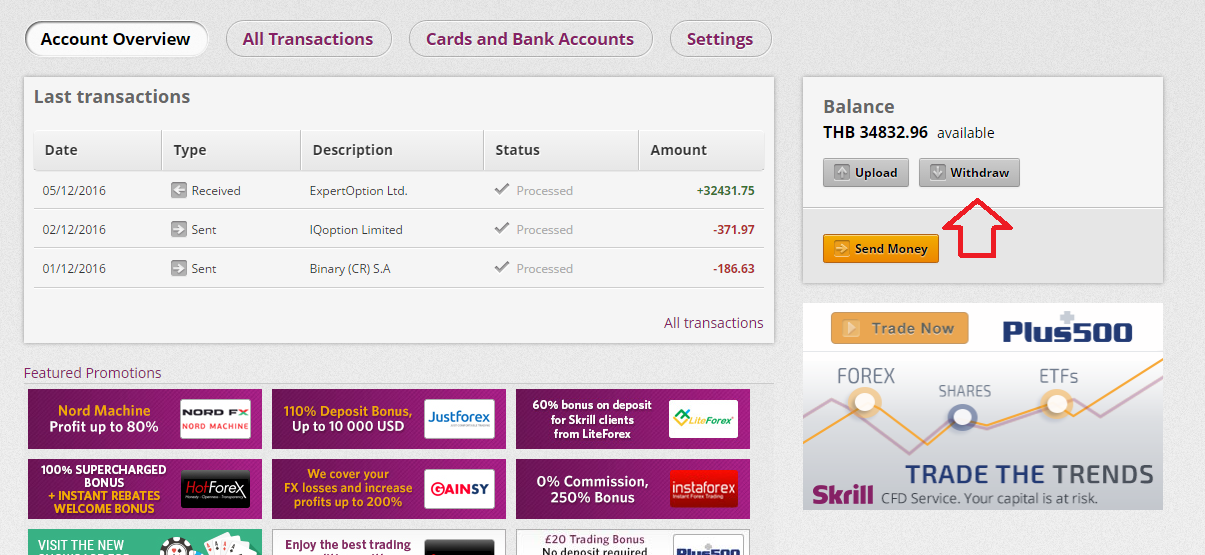
Task: Click the Sent arrow icon for Binary (CR) S.A
Action: point(179,268)
